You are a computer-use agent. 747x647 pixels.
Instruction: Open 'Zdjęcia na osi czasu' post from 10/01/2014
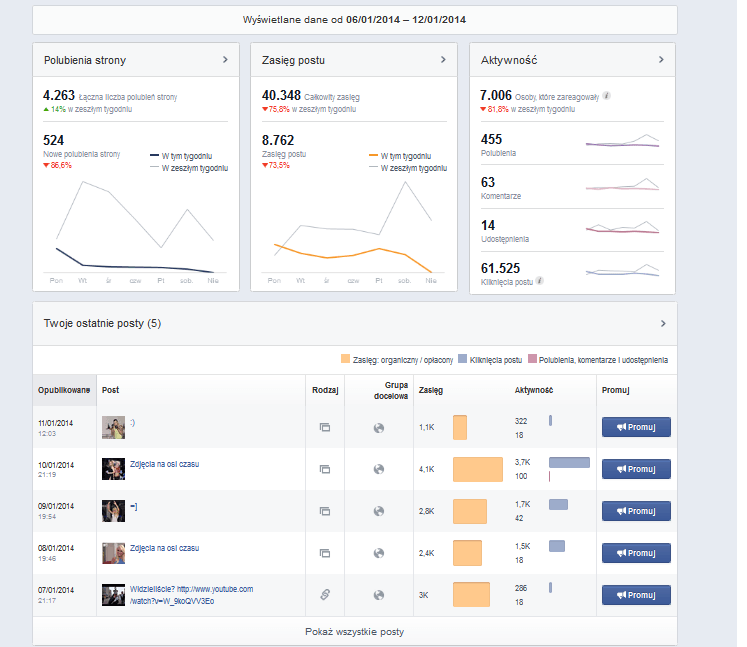click(x=164, y=464)
